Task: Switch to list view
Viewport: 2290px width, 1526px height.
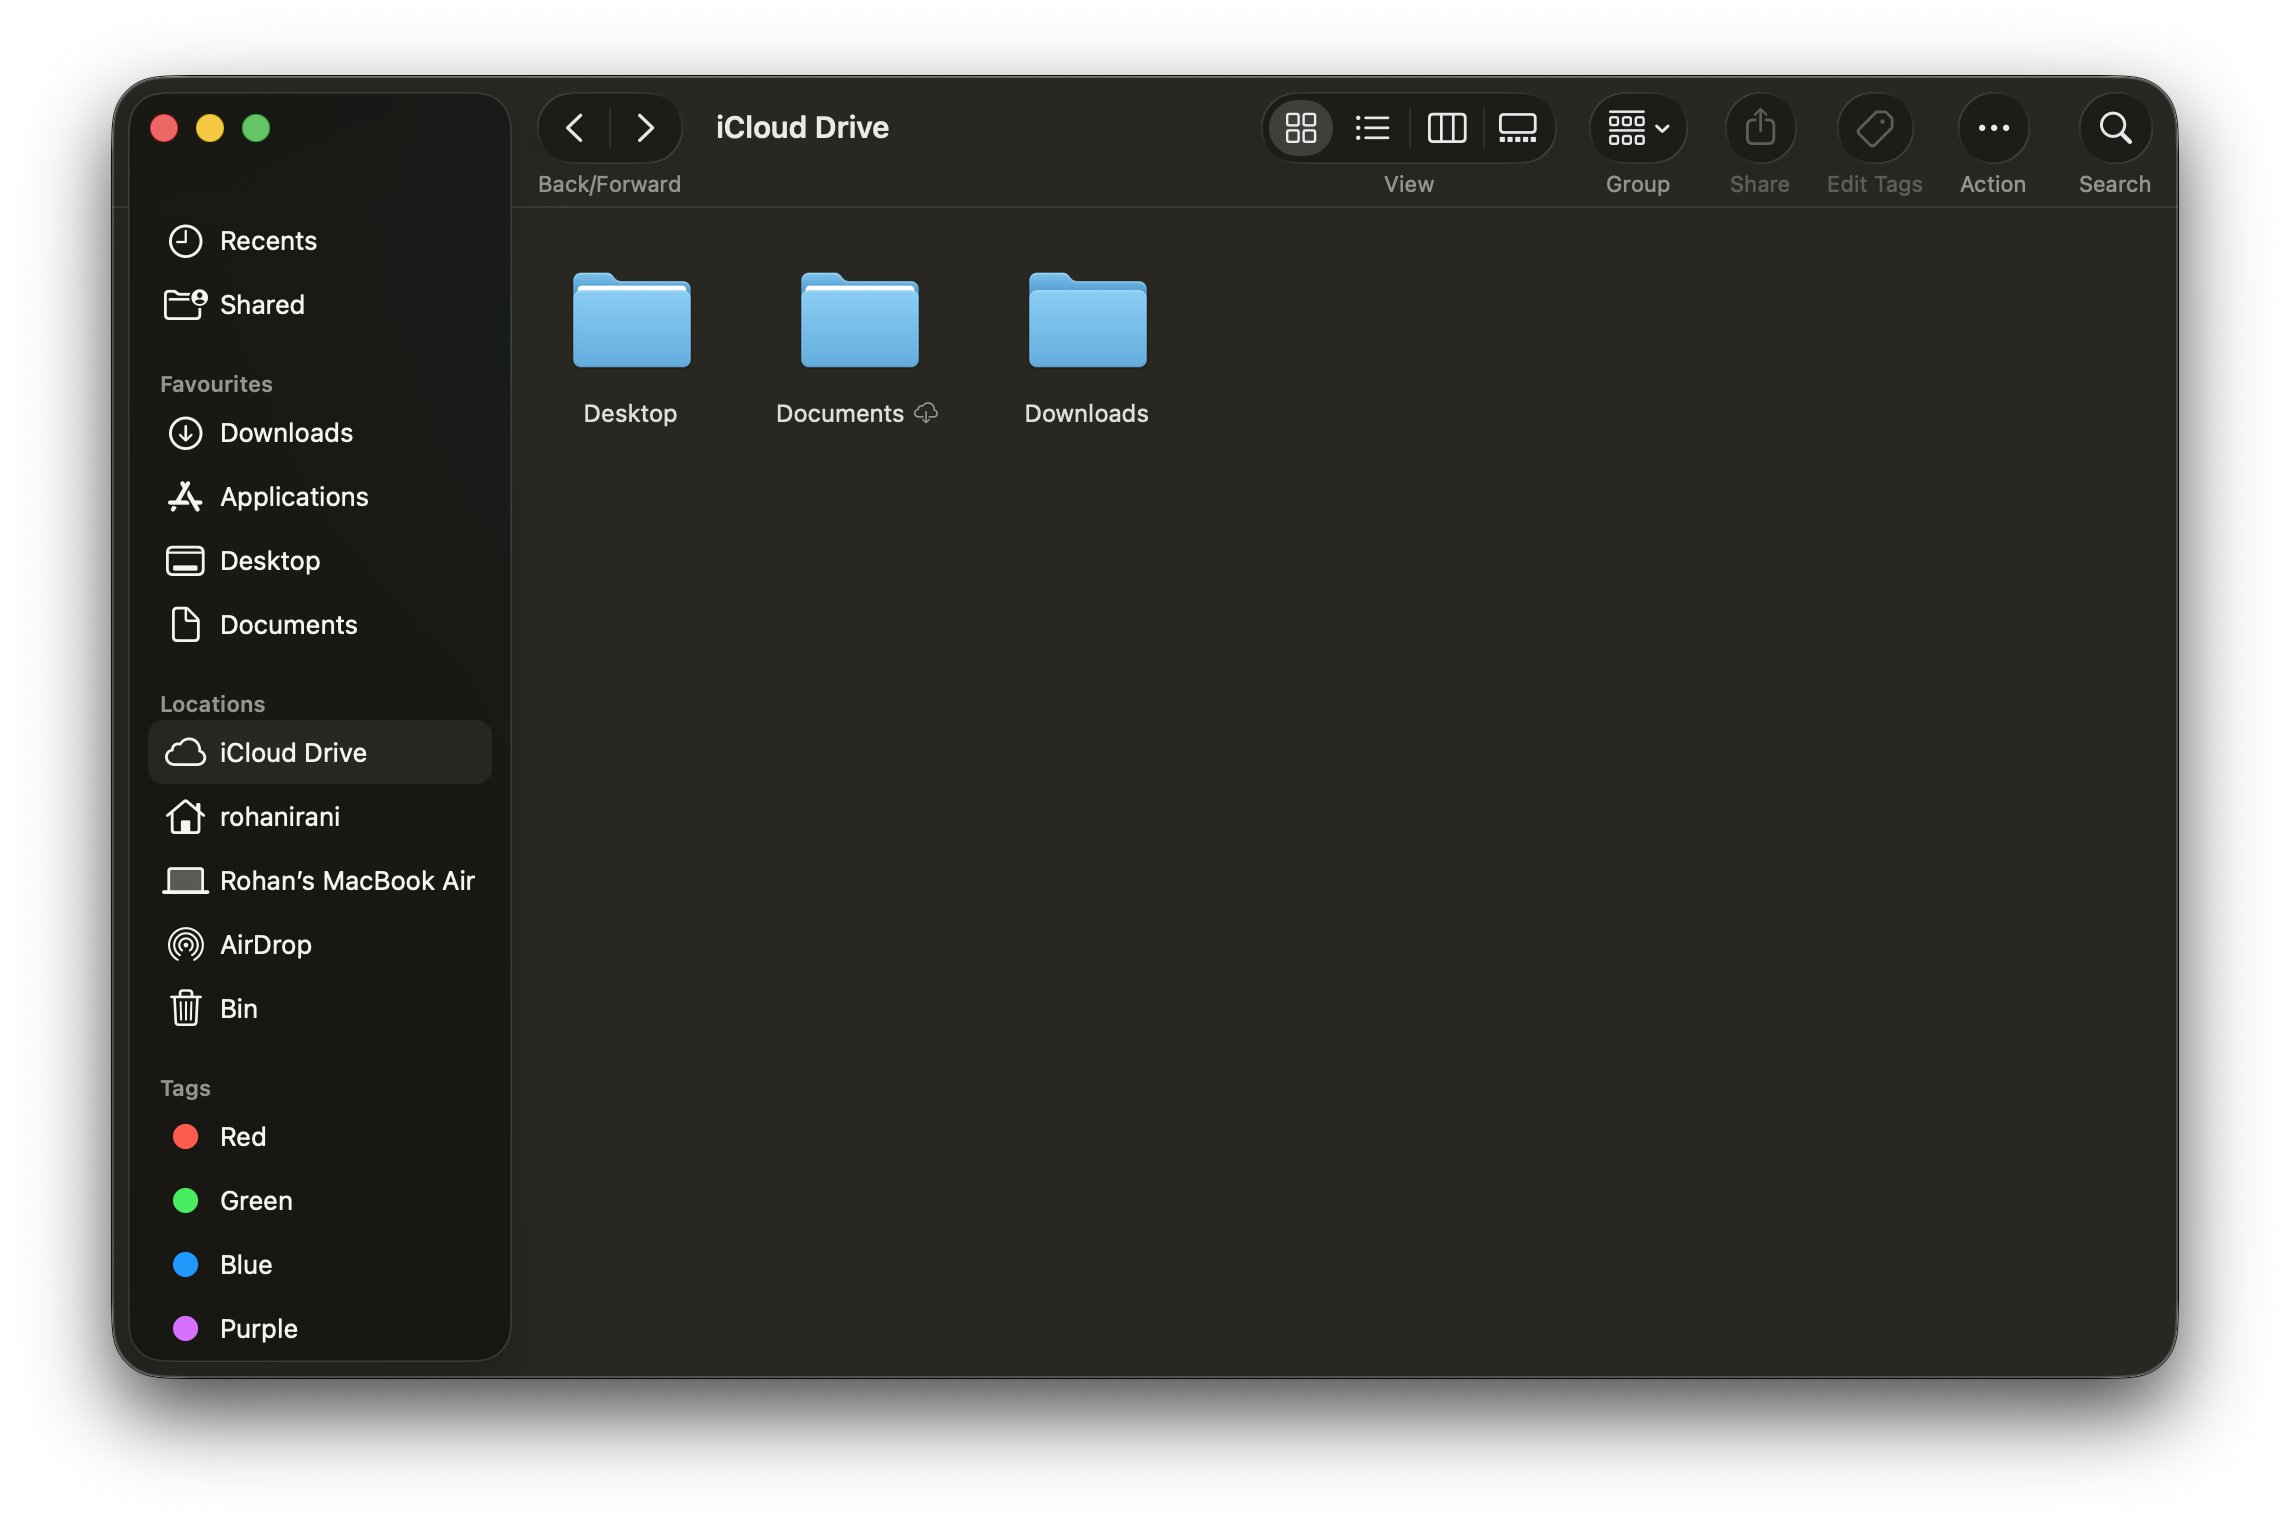Action: pyautogui.click(x=1372, y=128)
